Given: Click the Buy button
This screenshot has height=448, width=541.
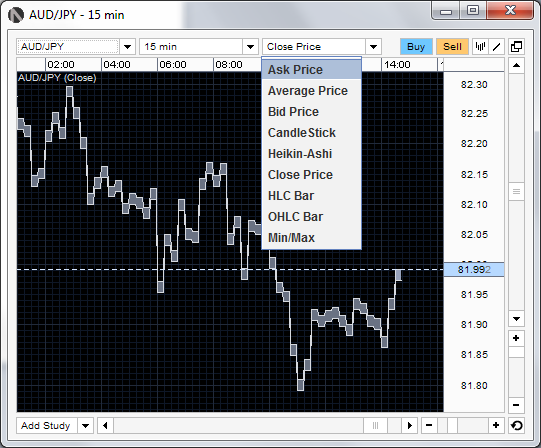Looking at the screenshot, I should click(x=416, y=47).
